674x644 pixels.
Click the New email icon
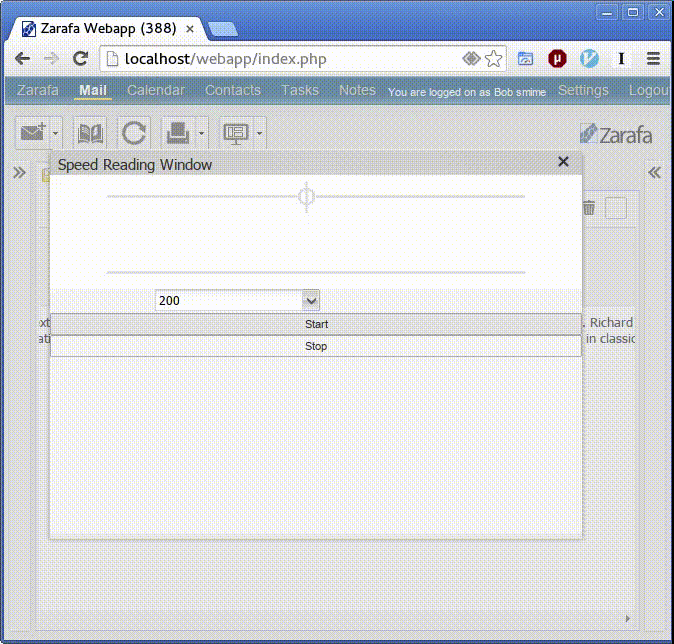33,132
